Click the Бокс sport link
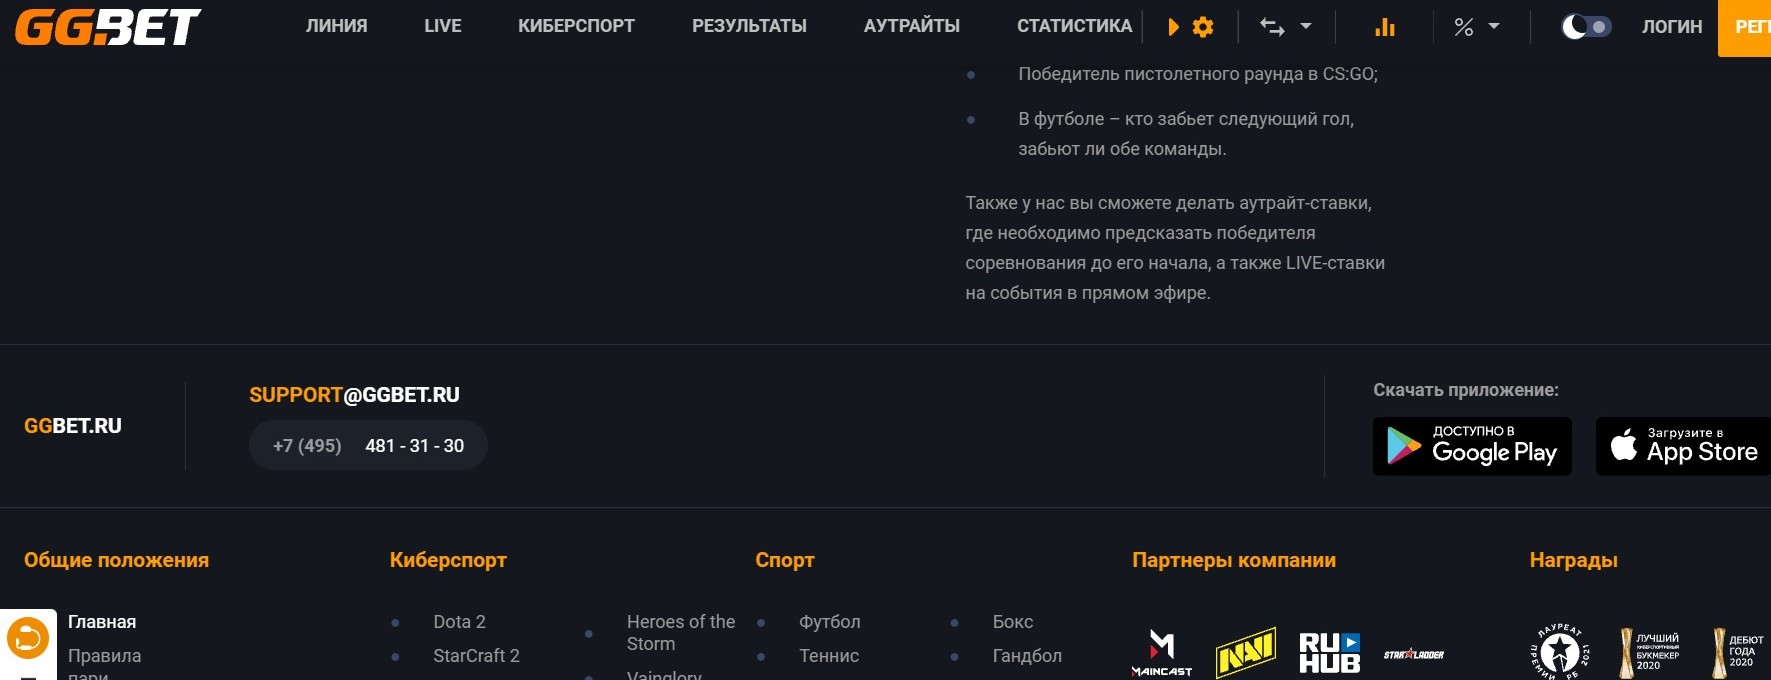 click(1012, 622)
